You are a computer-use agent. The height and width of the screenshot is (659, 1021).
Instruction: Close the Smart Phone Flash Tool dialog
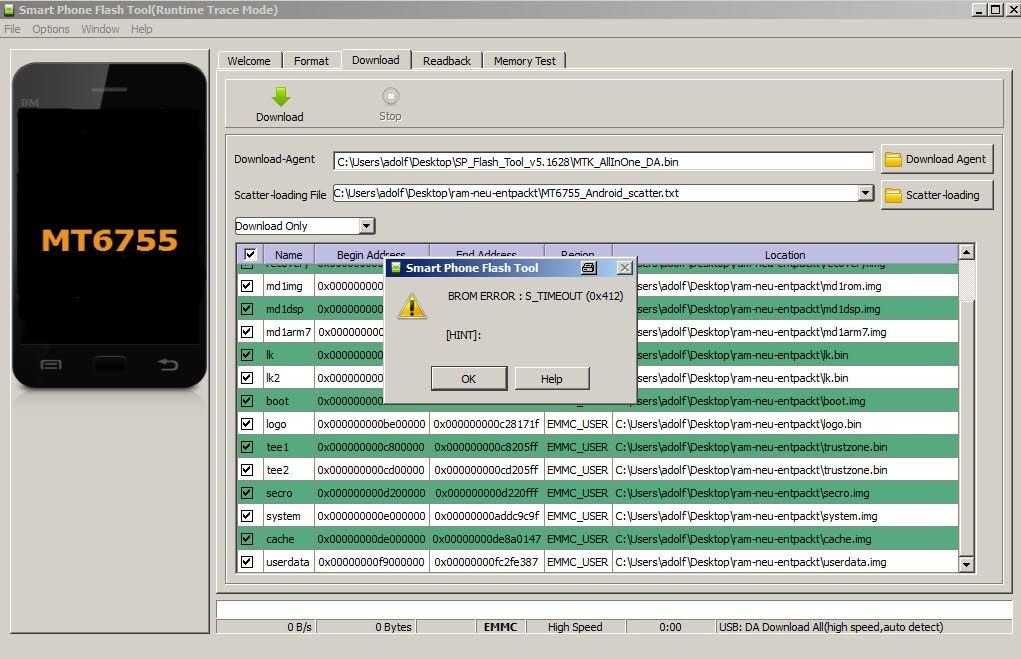[624, 268]
